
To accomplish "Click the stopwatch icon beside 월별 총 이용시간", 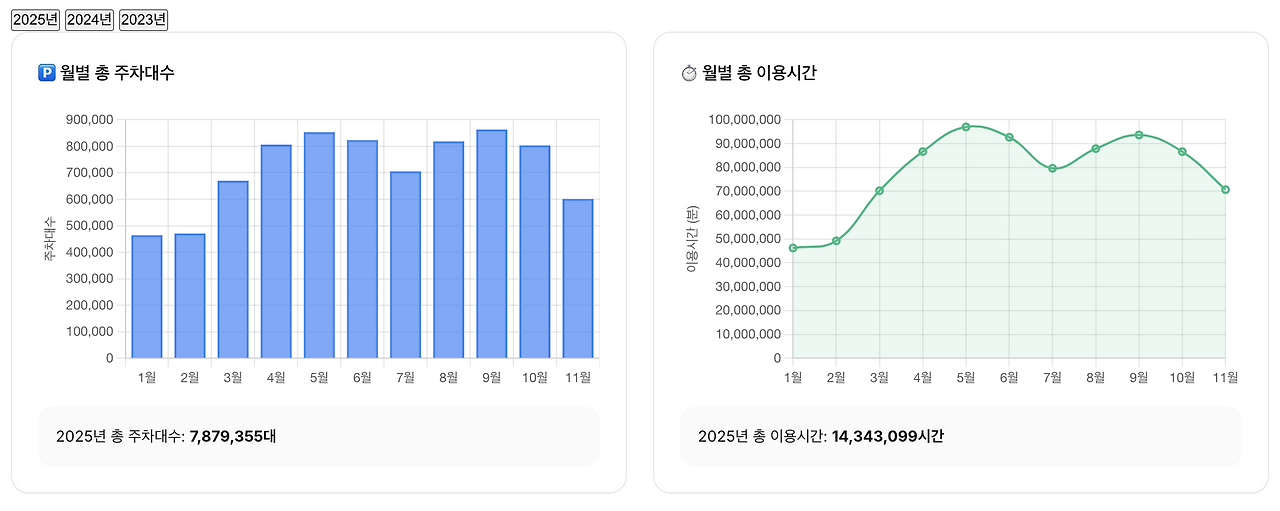I will [x=688, y=72].
